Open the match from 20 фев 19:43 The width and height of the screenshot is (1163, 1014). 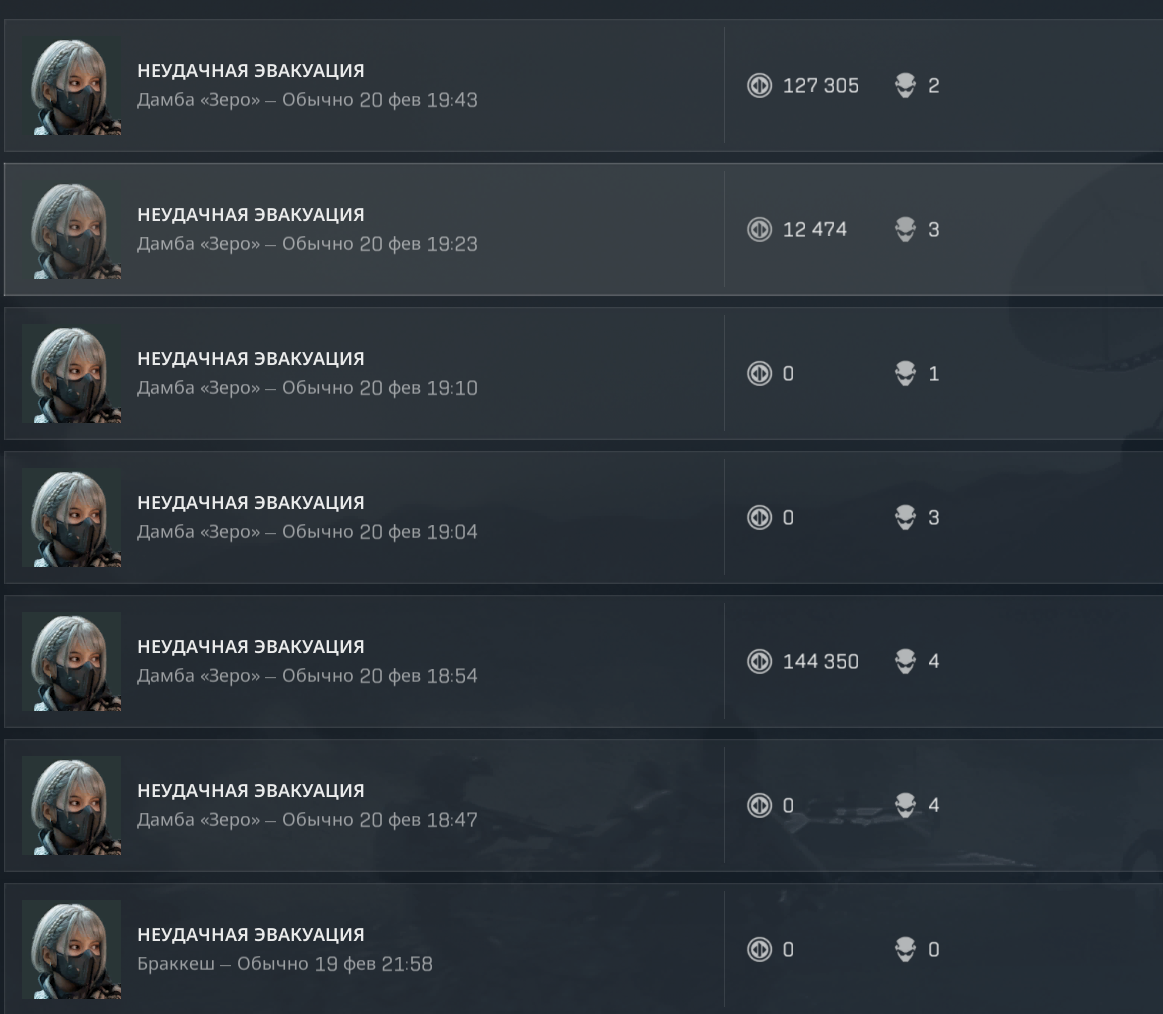[583, 85]
